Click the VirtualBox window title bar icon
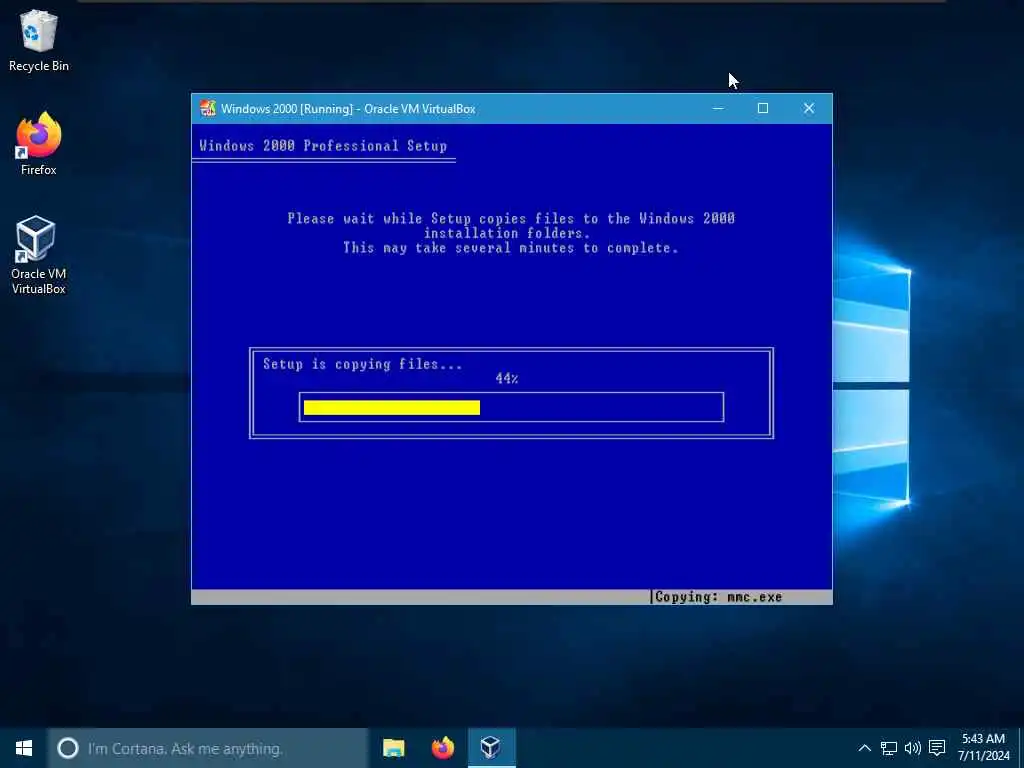Screen dimensions: 1024x768 [208, 108]
